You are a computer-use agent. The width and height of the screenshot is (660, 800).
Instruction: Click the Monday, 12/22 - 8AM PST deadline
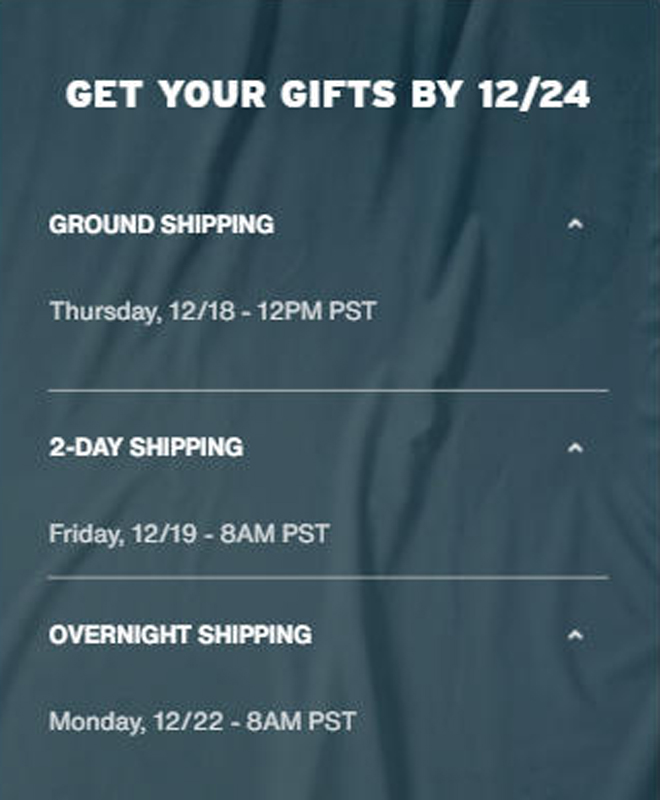202,720
